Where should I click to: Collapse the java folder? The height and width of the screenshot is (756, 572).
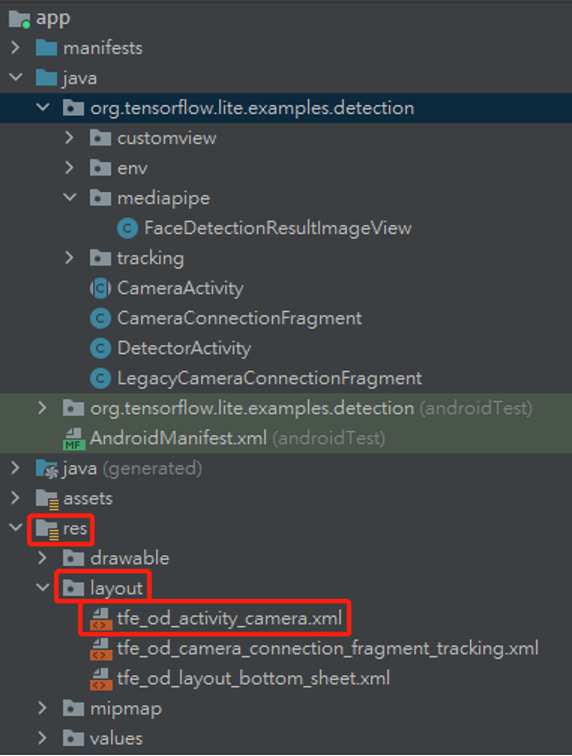click(15, 77)
